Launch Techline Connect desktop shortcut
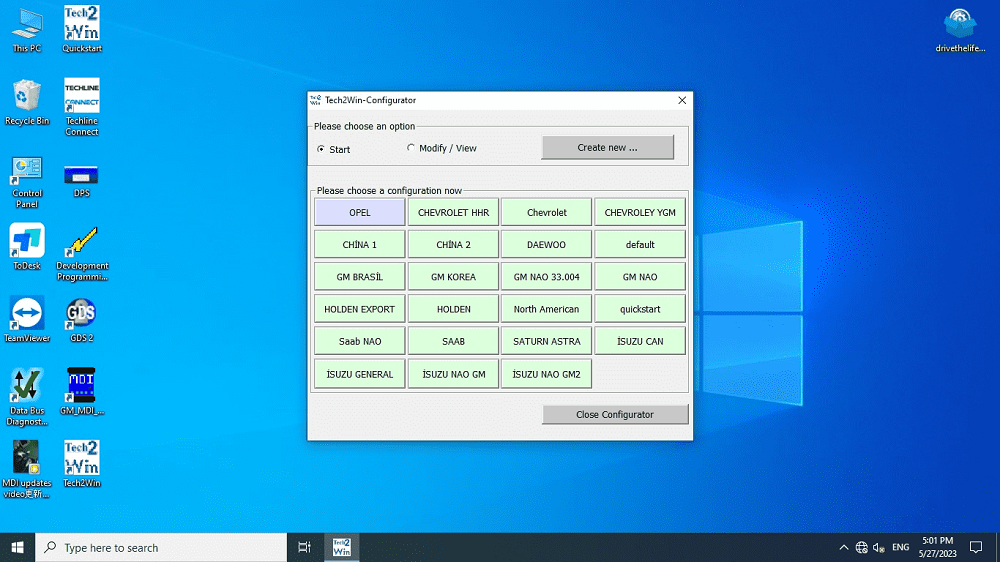Image resolution: width=1000 pixels, height=562 pixels. tap(81, 98)
